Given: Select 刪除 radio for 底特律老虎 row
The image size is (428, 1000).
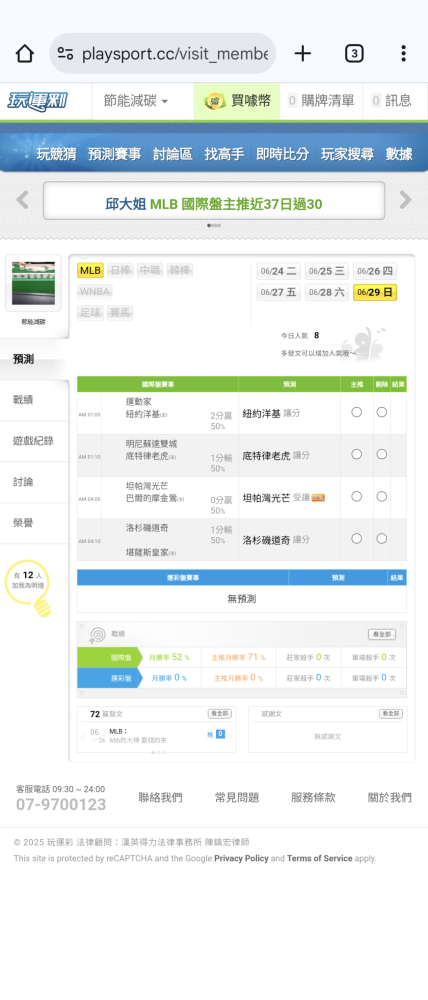Looking at the screenshot, I should point(381,454).
